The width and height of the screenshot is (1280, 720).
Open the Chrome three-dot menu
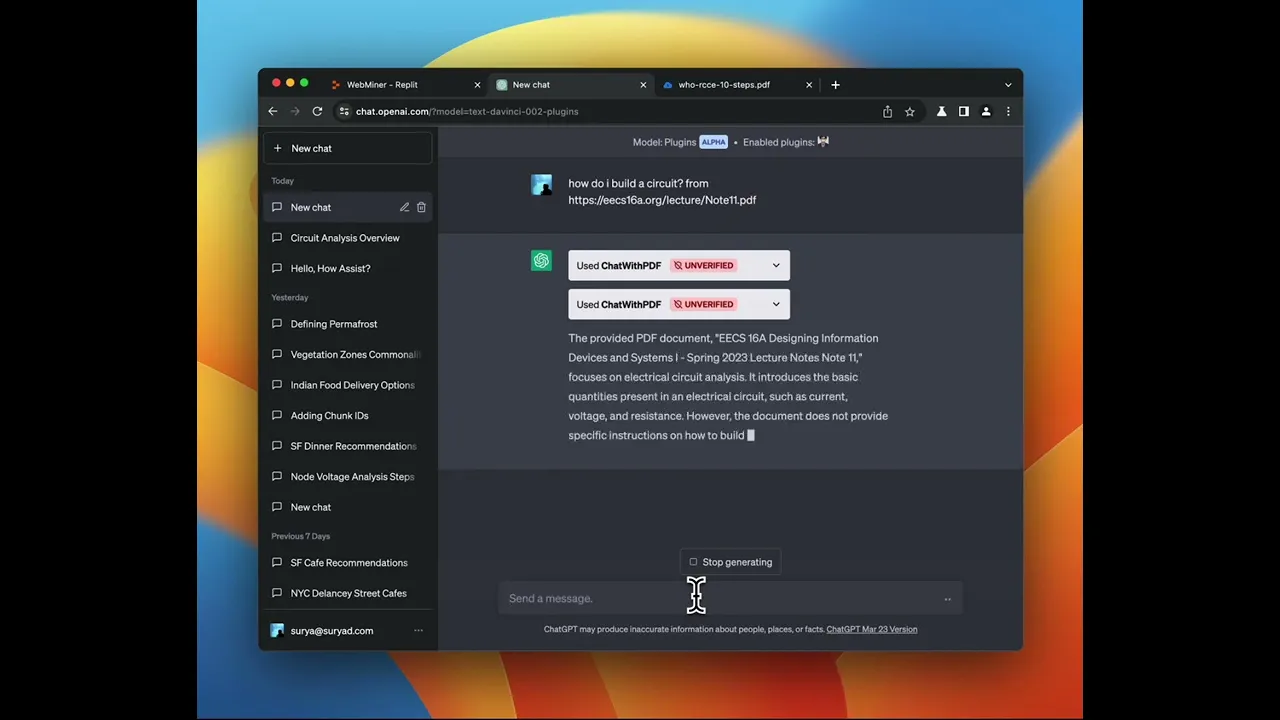(x=1008, y=112)
